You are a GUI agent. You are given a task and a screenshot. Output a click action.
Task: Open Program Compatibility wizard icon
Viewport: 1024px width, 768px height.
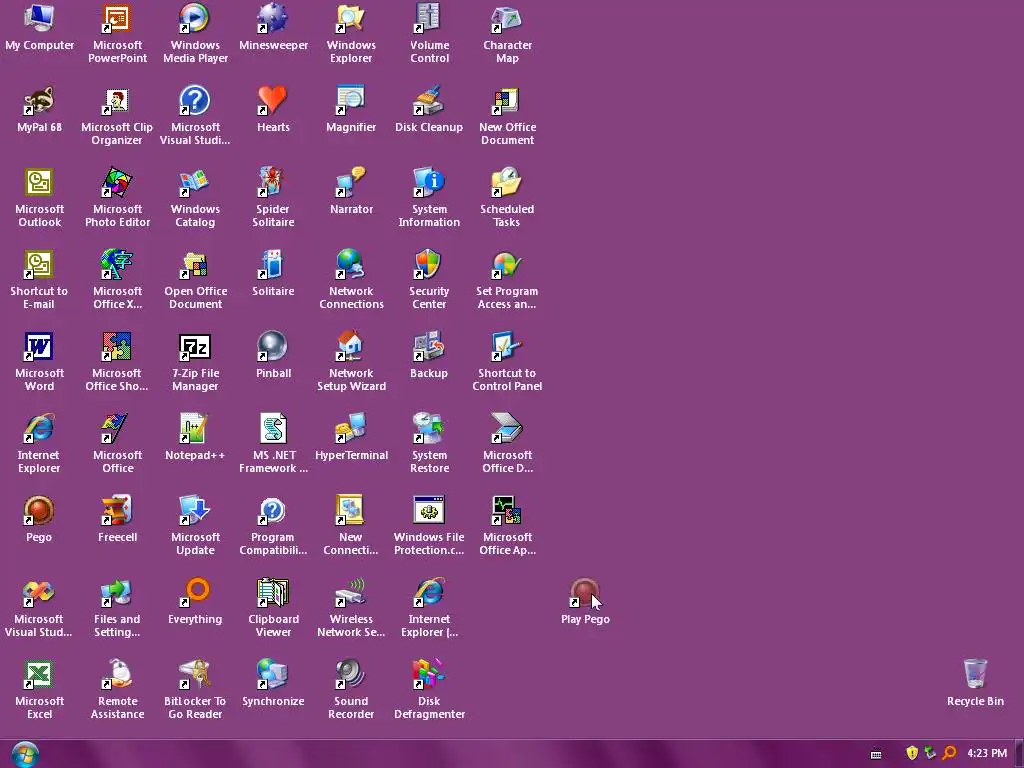click(x=273, y=510)
